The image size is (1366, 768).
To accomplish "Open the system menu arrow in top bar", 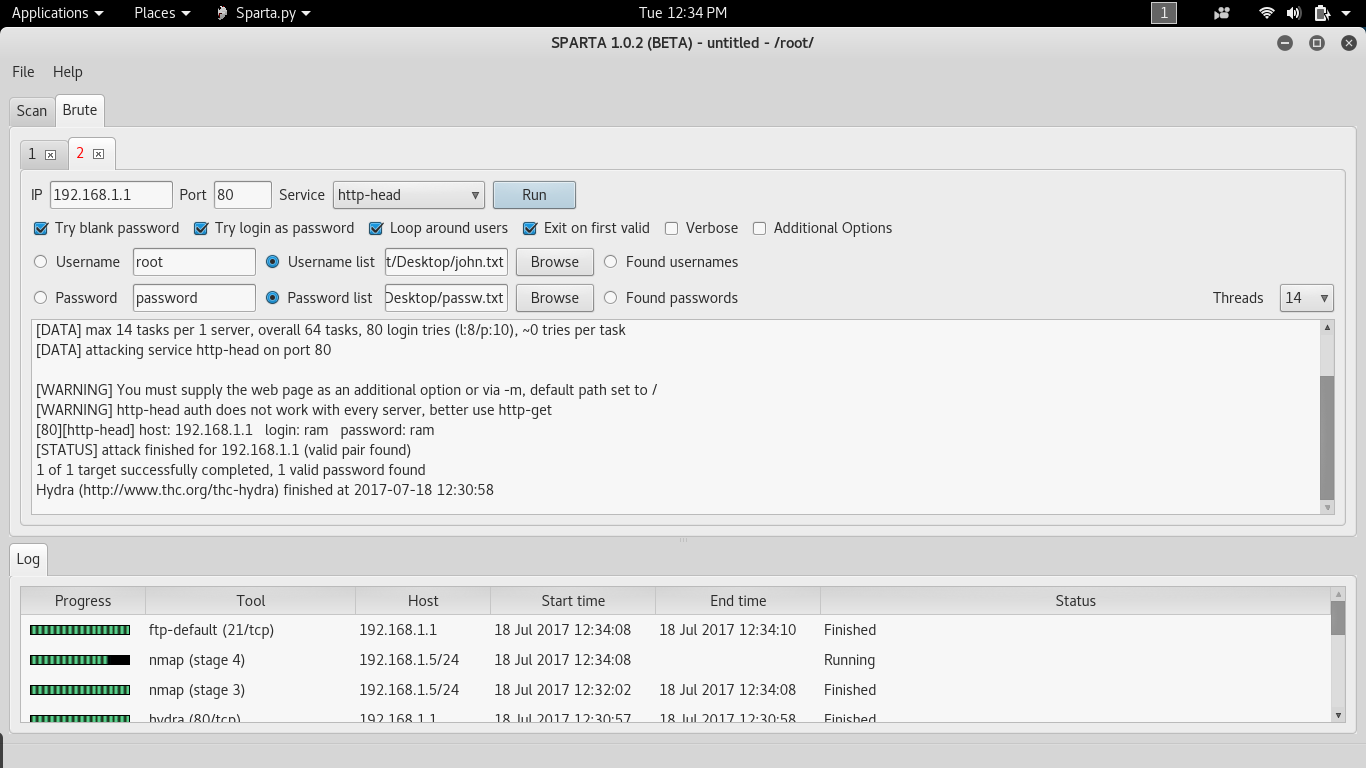I will tap(1346, 13).
